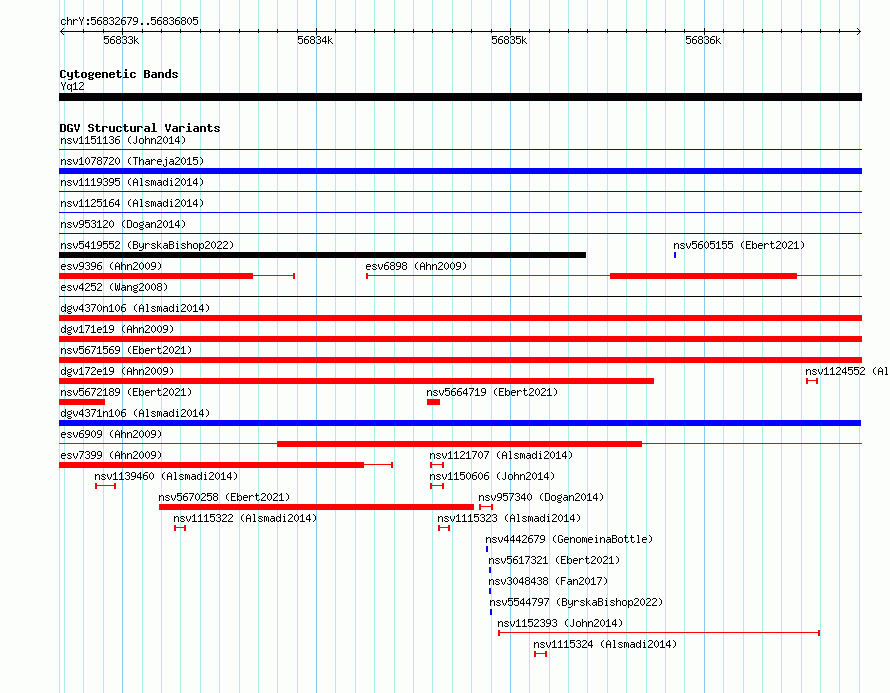
Task: Click the Cytogenetic Bands track title
Action: click(119, 74)
